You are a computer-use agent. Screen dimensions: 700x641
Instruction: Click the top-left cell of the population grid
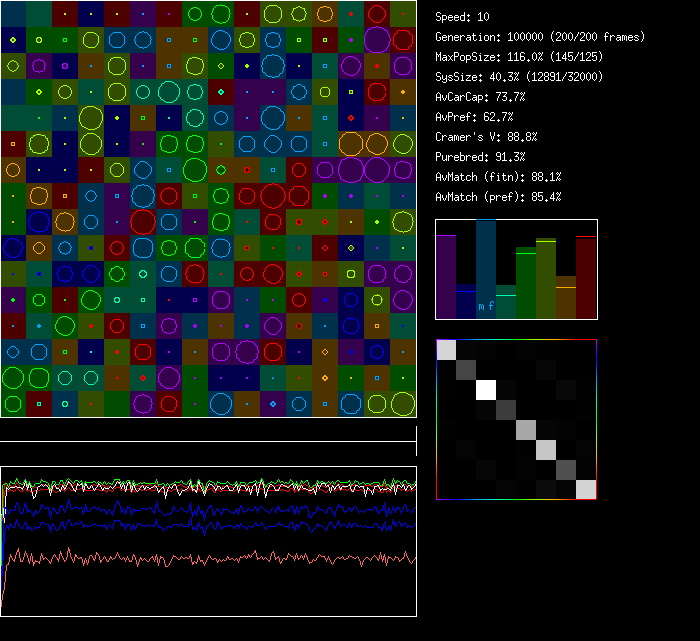(x=13, y=13)
